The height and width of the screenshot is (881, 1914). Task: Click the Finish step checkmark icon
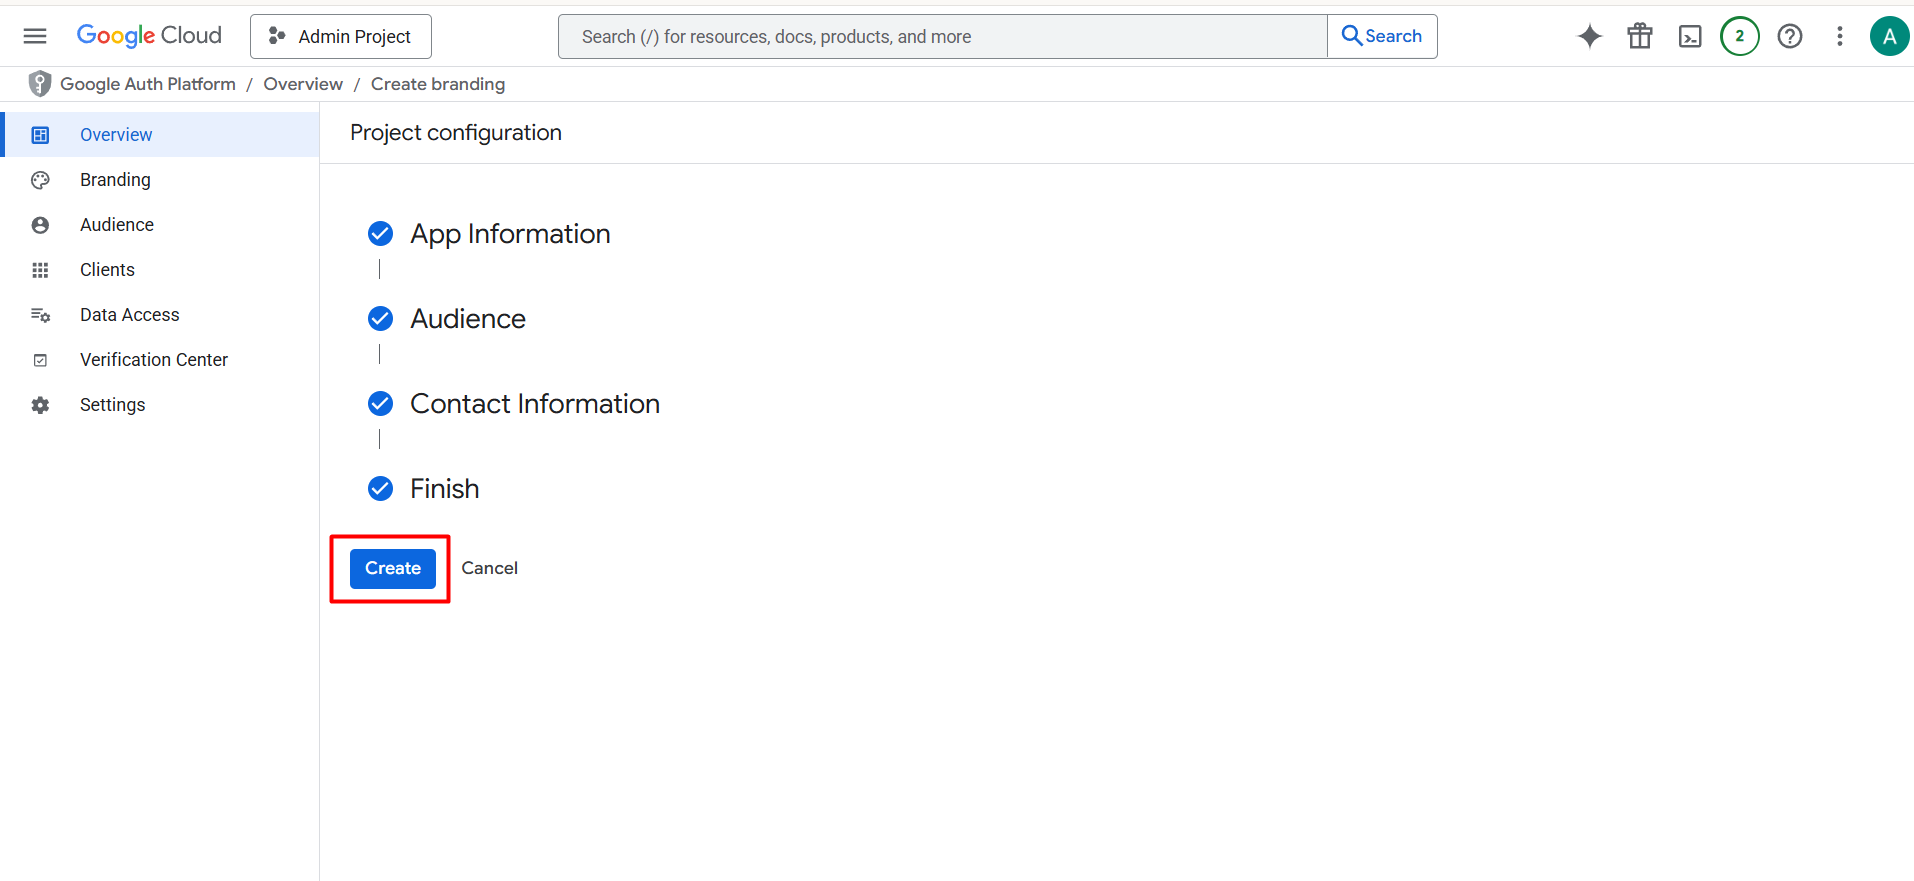coord(380,489)
